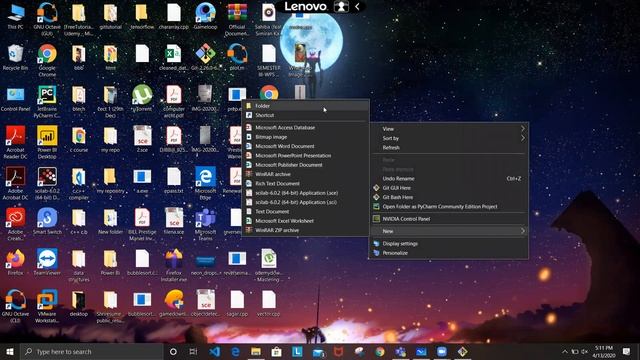640x360 pixels.
Task: Select the Microsoft Edge desktop shortcut
Action: (x=205, y=183)
